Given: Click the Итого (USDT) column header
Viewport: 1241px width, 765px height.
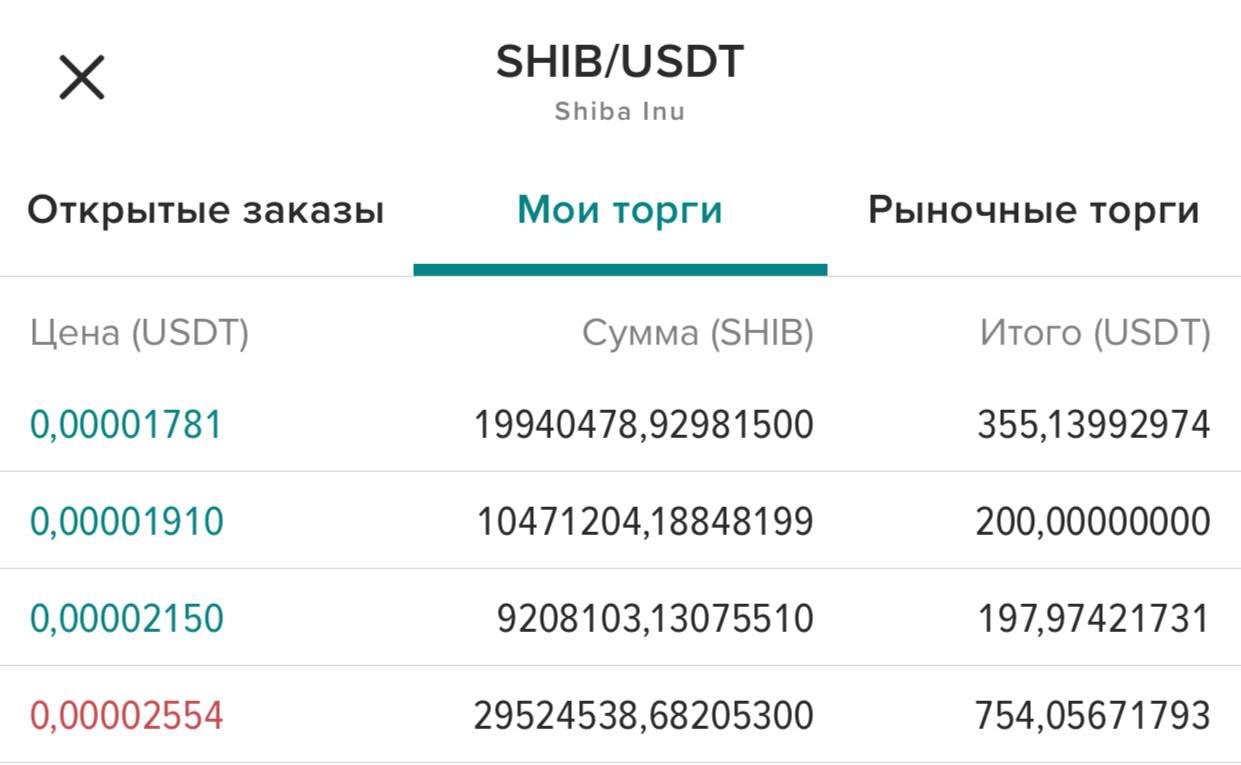Looking at the screenshot, I should [1096, 333].
